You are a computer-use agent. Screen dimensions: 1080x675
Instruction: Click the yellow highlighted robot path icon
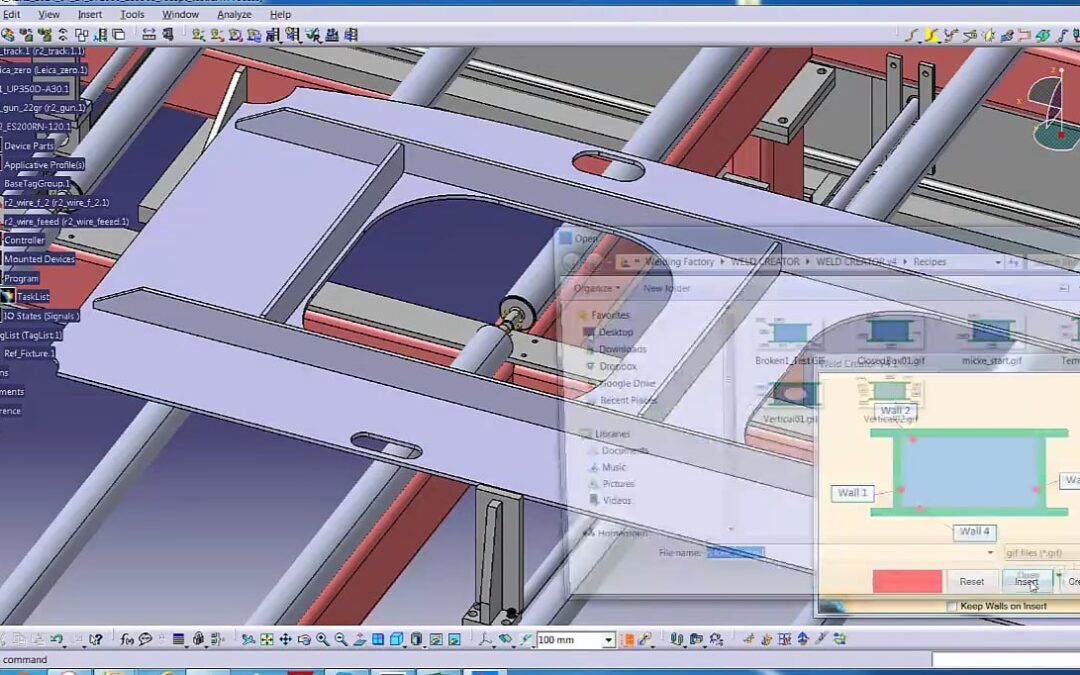point(932,35)
